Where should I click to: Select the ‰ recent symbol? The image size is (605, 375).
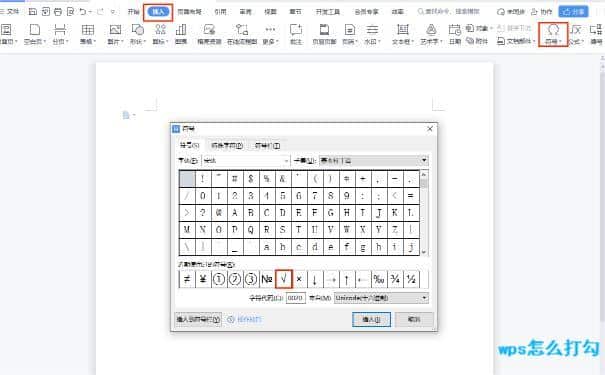pyautogui.click(x=379, y=279)
